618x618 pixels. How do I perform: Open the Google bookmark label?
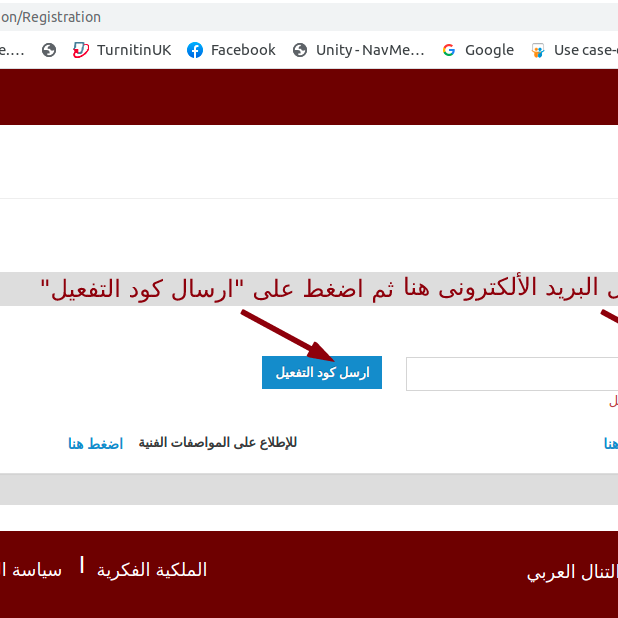click(489, 50)
